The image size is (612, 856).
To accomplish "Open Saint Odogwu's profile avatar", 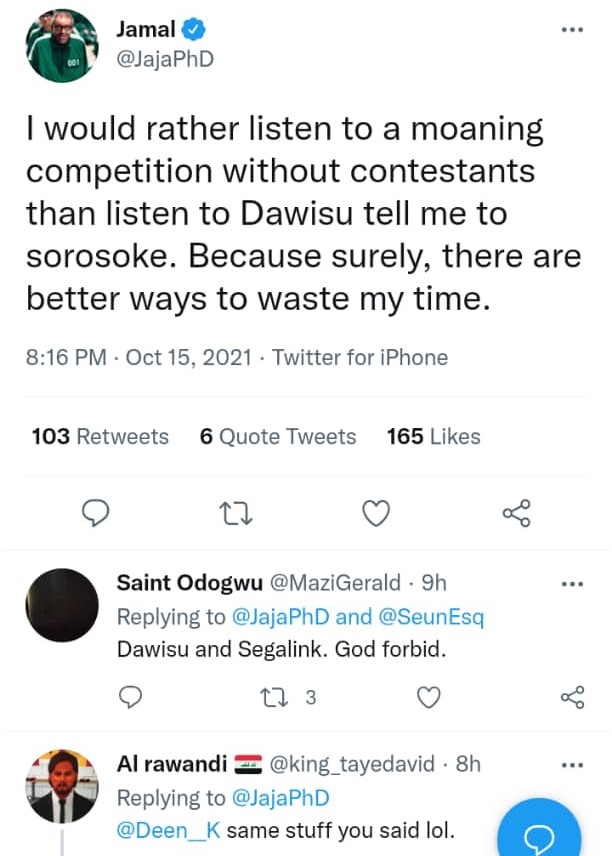I will 61,605.
